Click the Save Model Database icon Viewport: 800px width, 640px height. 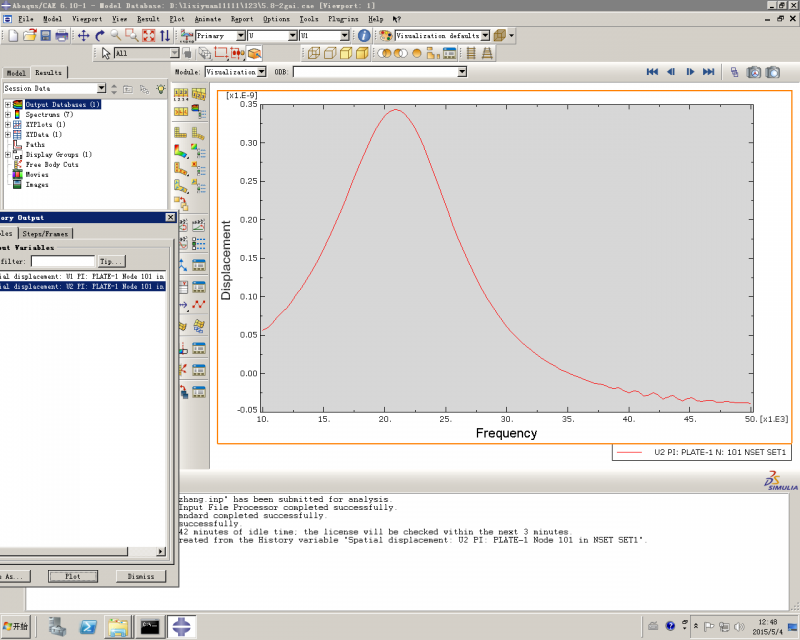(46, 36)
